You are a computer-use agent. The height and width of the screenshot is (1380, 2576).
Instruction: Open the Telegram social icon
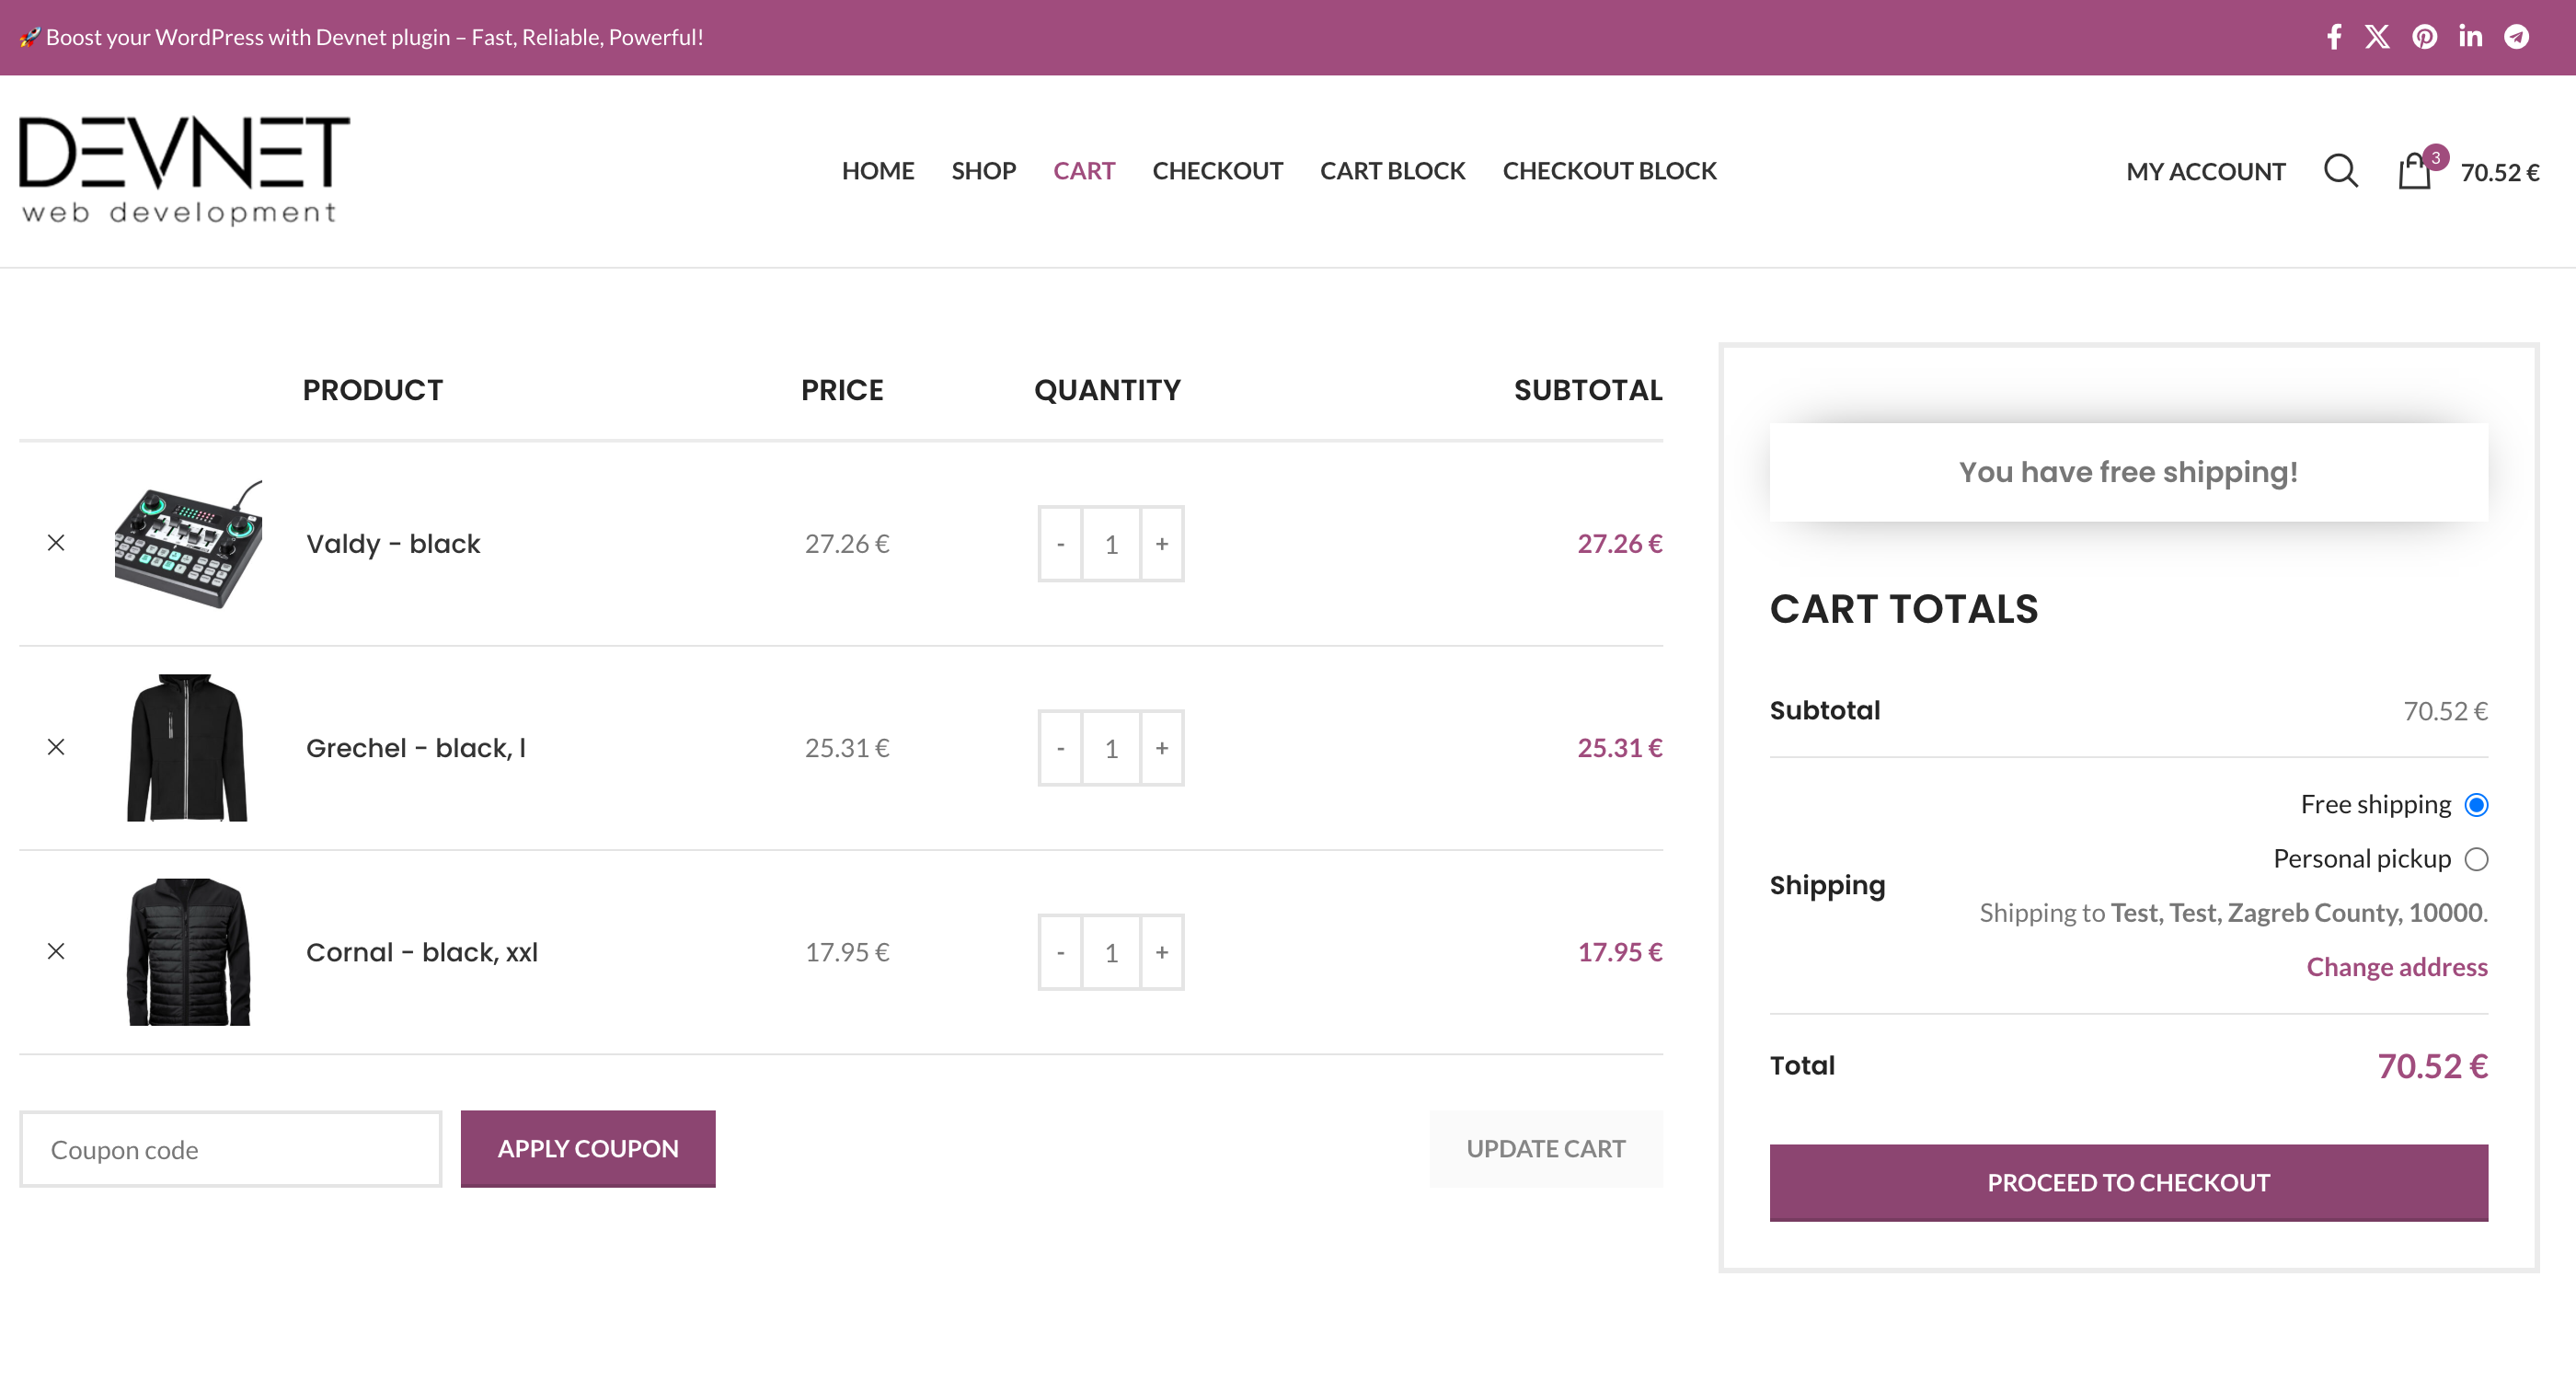(2516, 37)
